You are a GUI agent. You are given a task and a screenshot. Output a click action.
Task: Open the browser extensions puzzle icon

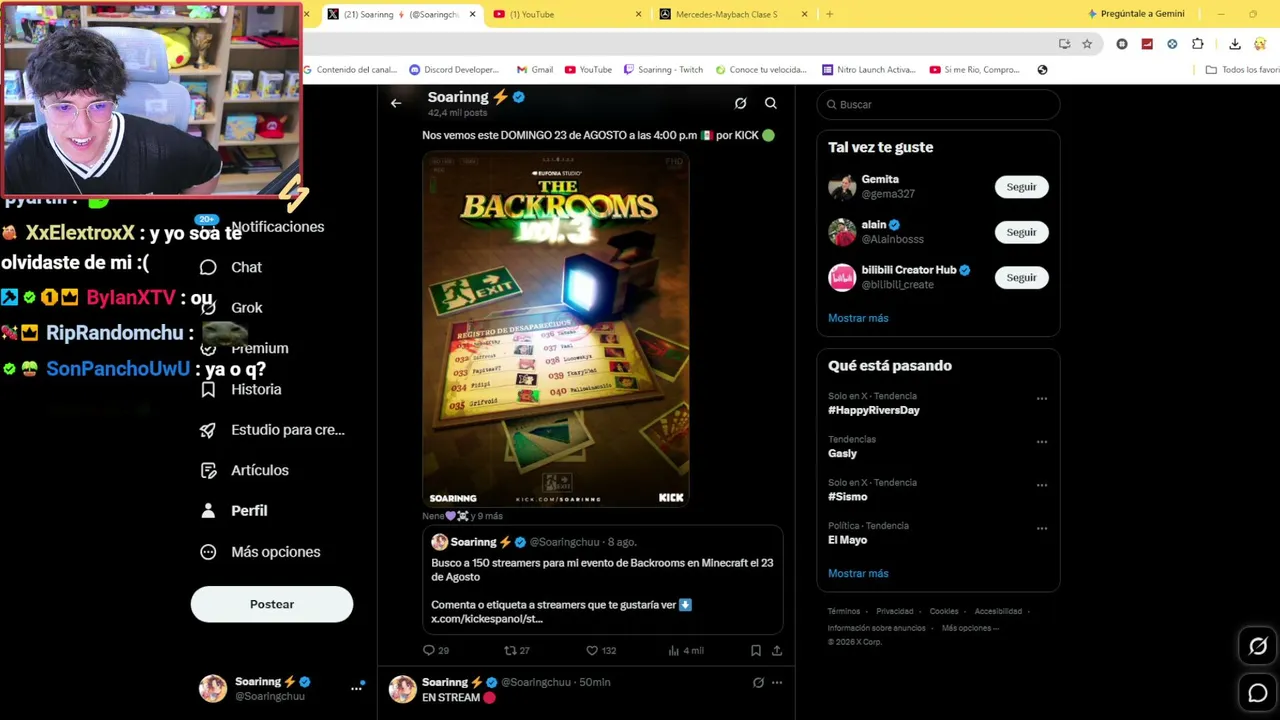1198,44
